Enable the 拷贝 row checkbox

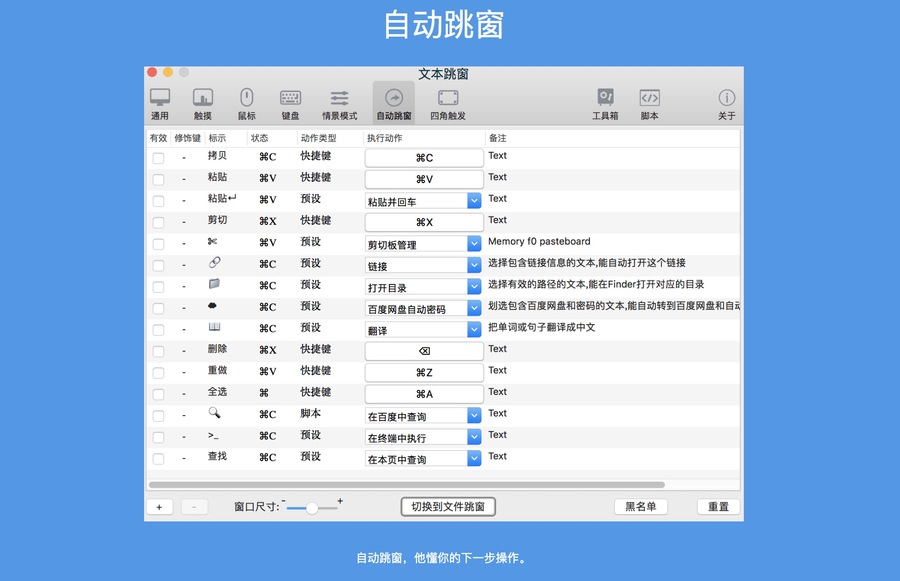(x=158, y=158)
